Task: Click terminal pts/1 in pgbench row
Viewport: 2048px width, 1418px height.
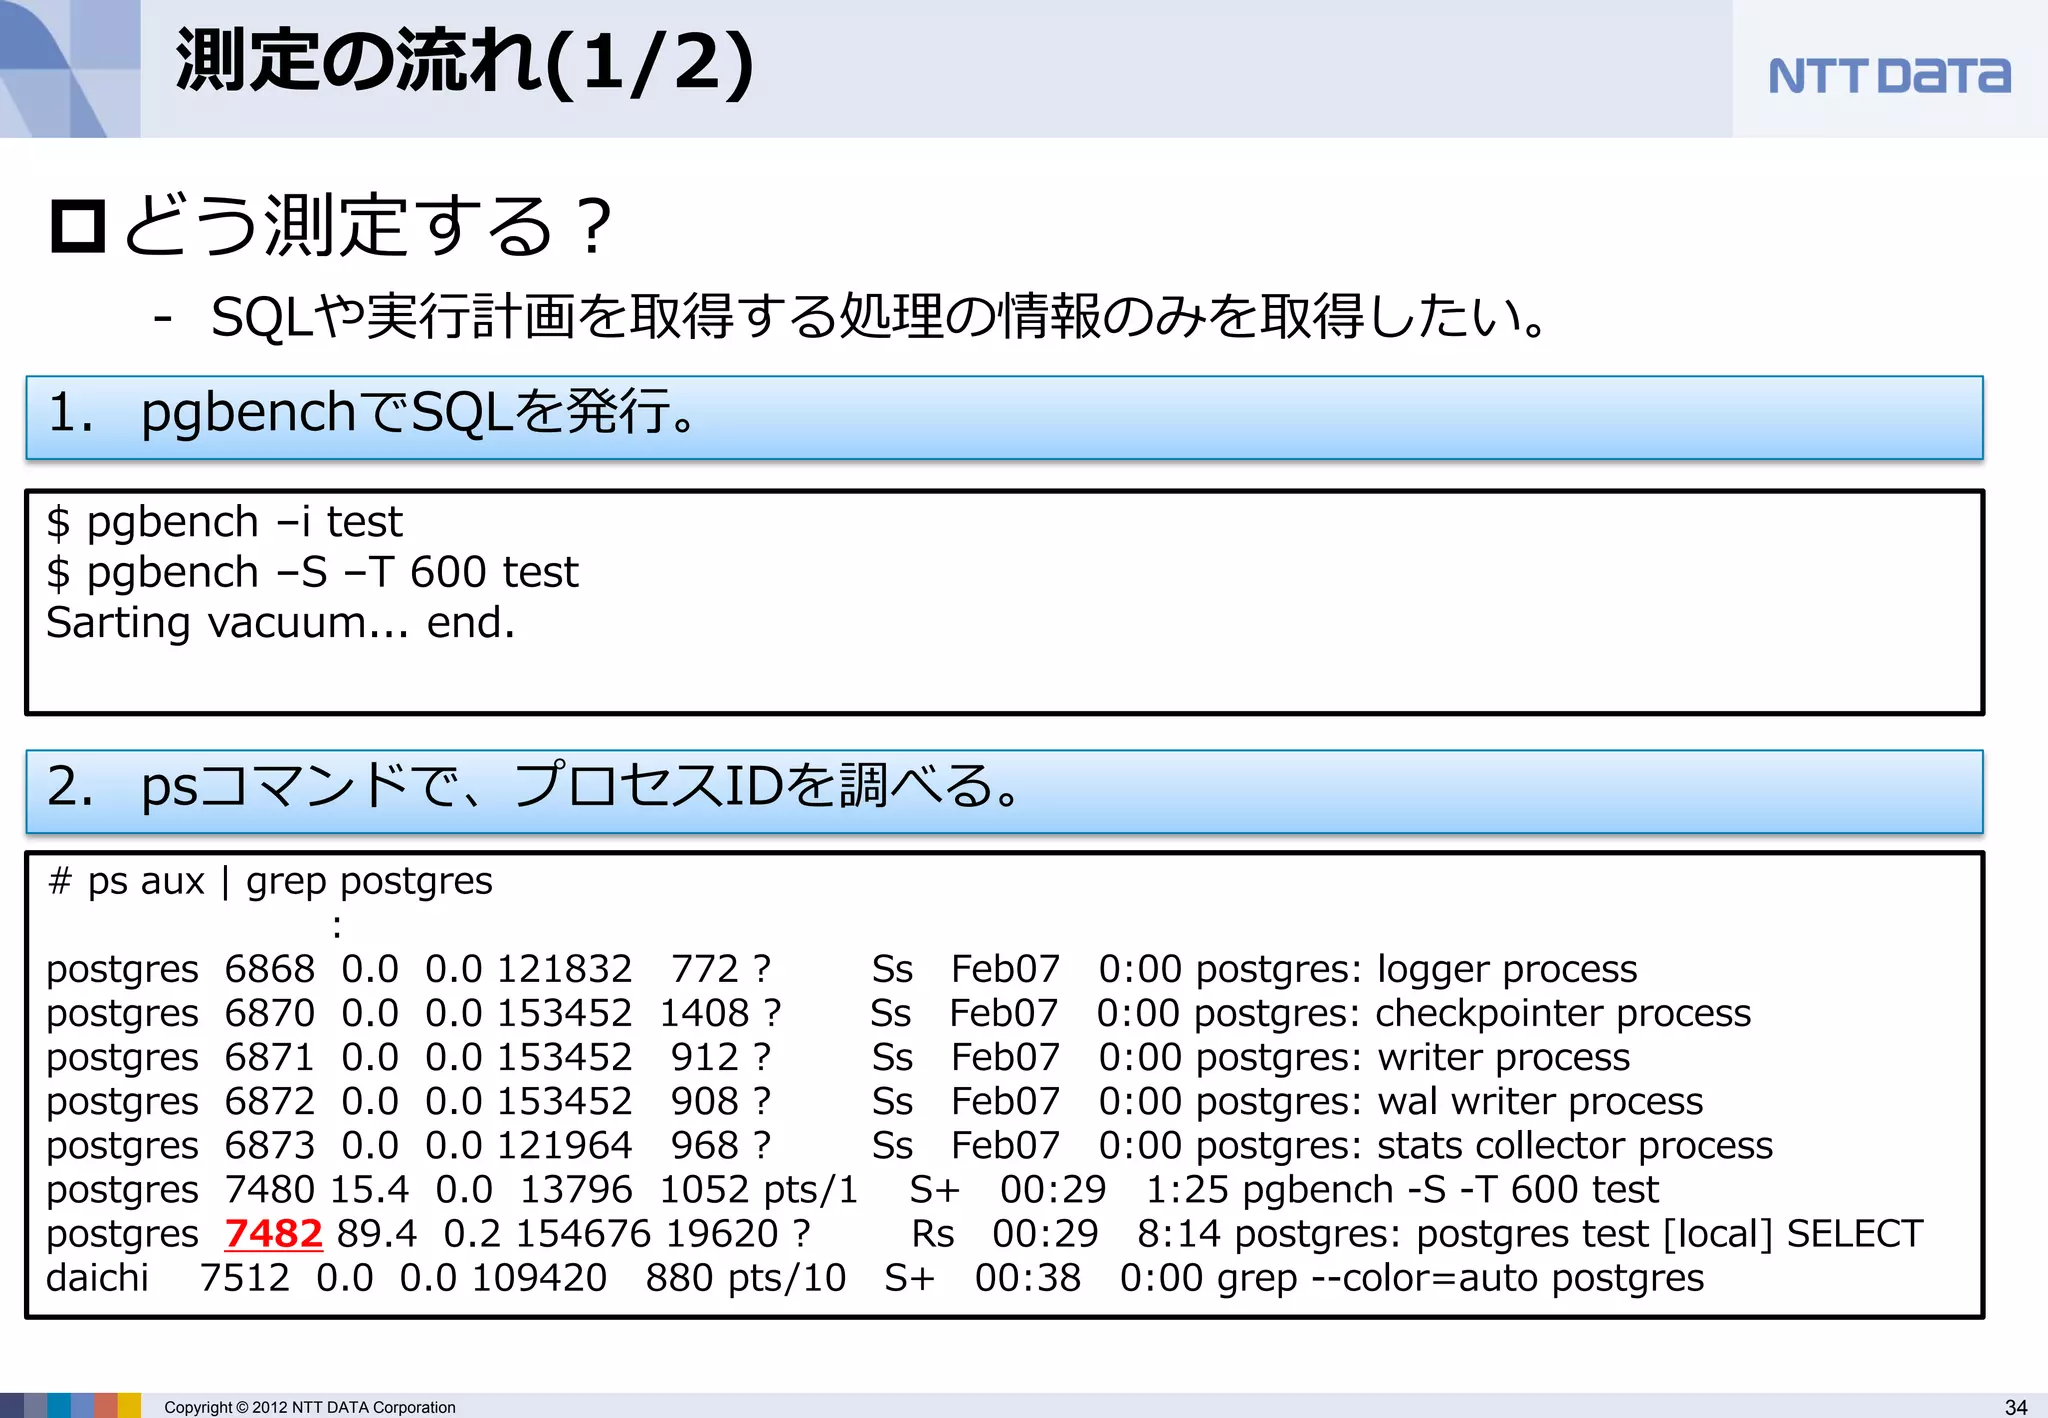Action: coord(810,1189)
